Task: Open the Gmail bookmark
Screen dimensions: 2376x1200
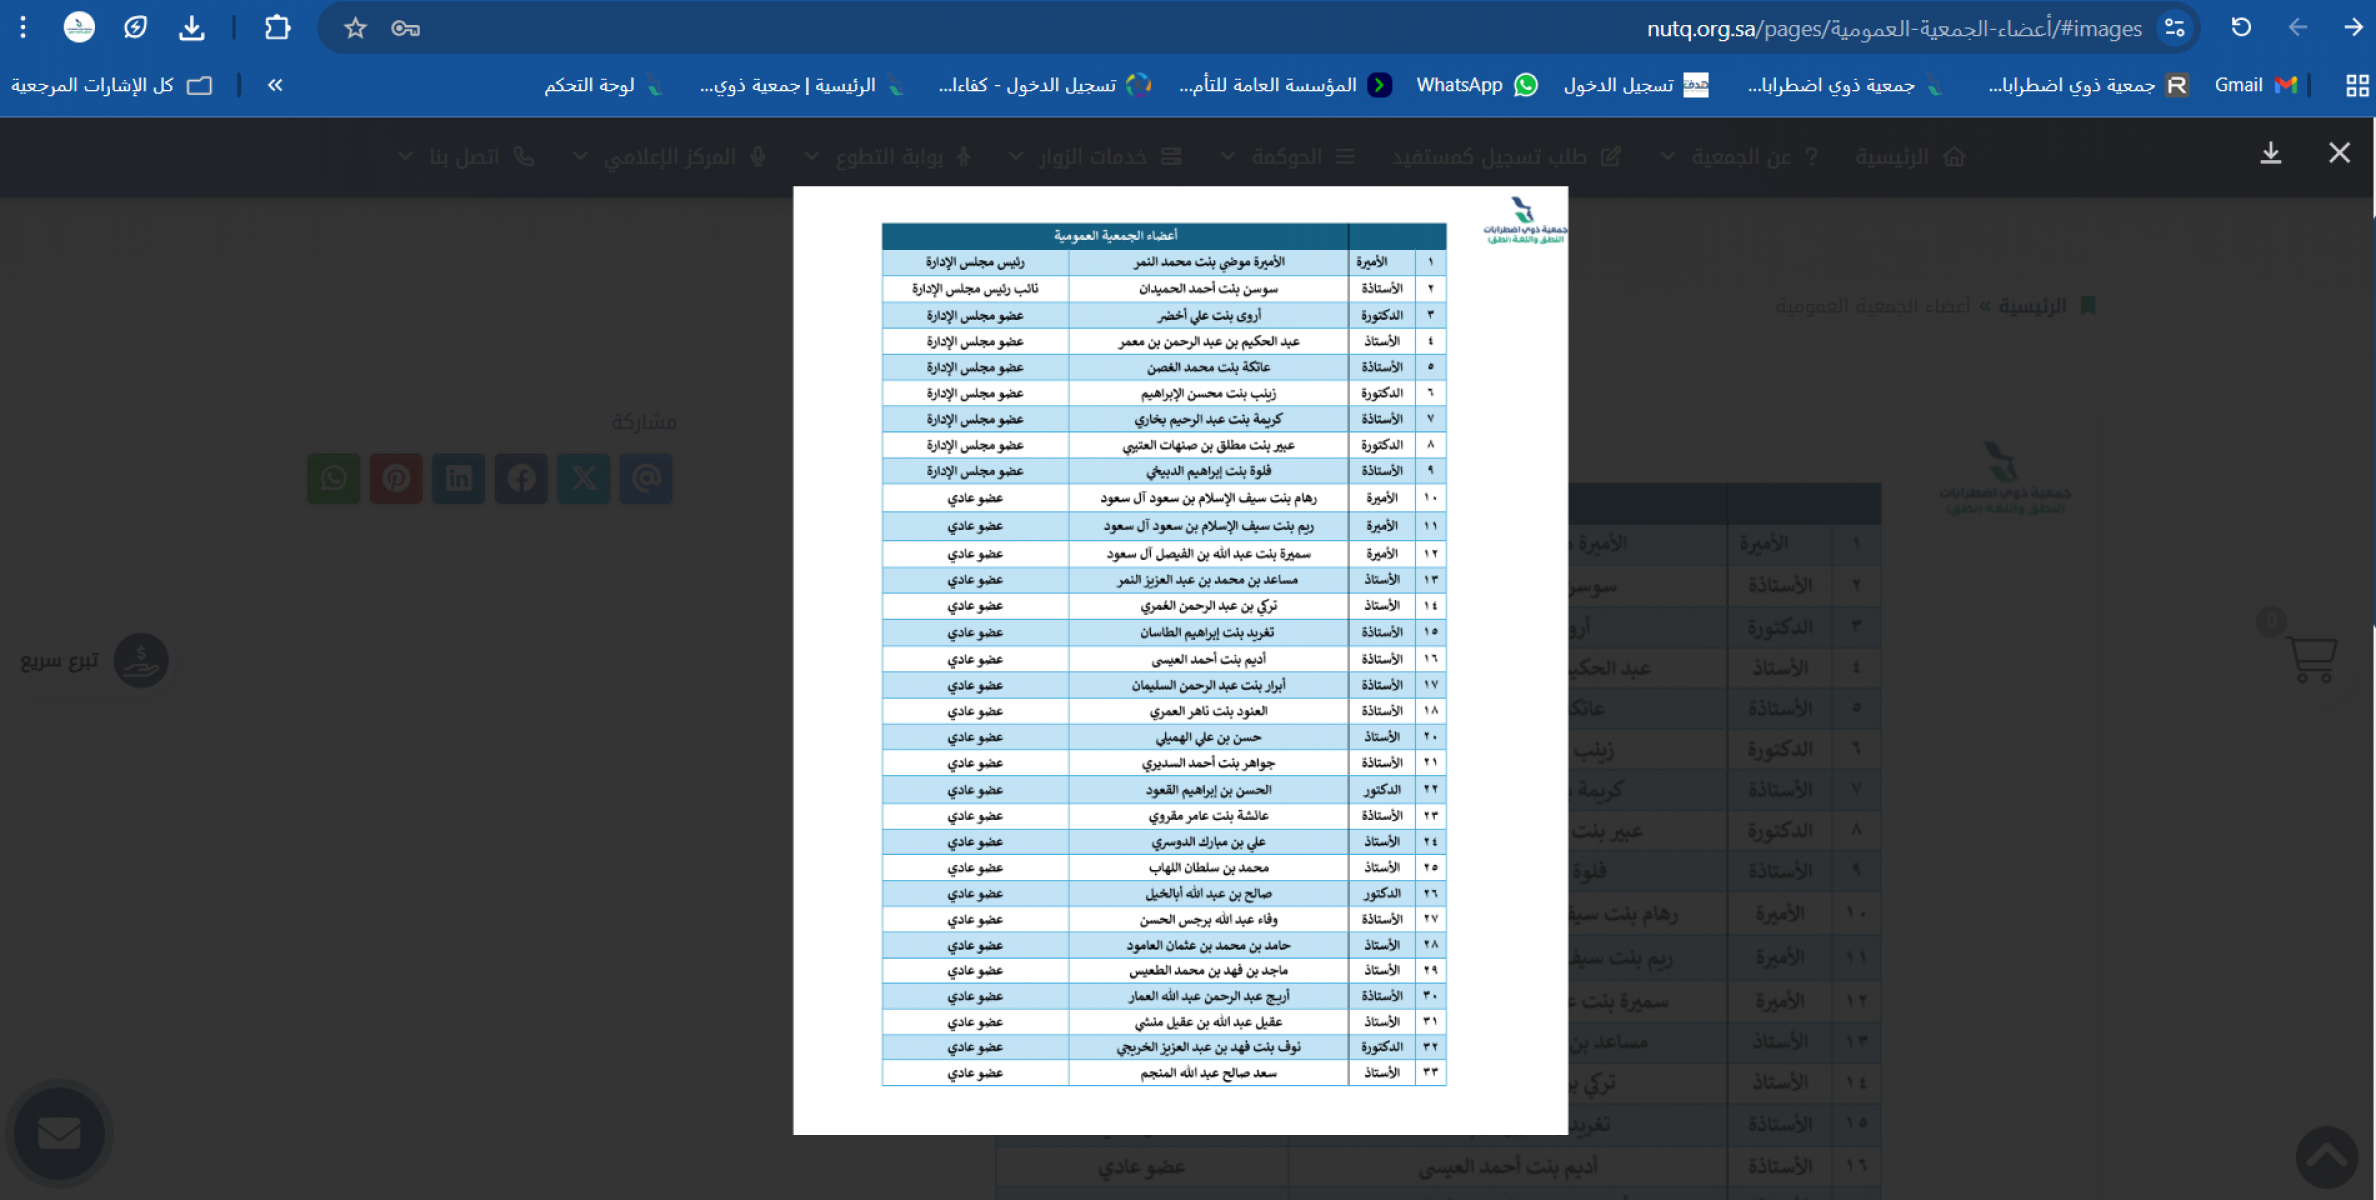Action: tap(2254, 85)
